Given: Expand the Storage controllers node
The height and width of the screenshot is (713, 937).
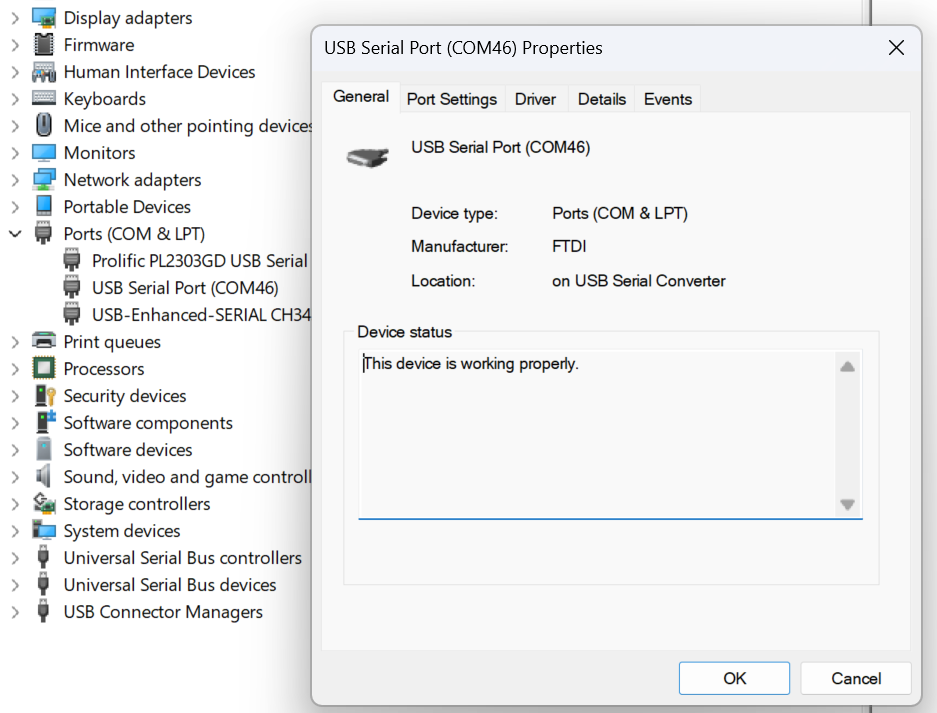Looking at the screenshot, I should point(15,504).
